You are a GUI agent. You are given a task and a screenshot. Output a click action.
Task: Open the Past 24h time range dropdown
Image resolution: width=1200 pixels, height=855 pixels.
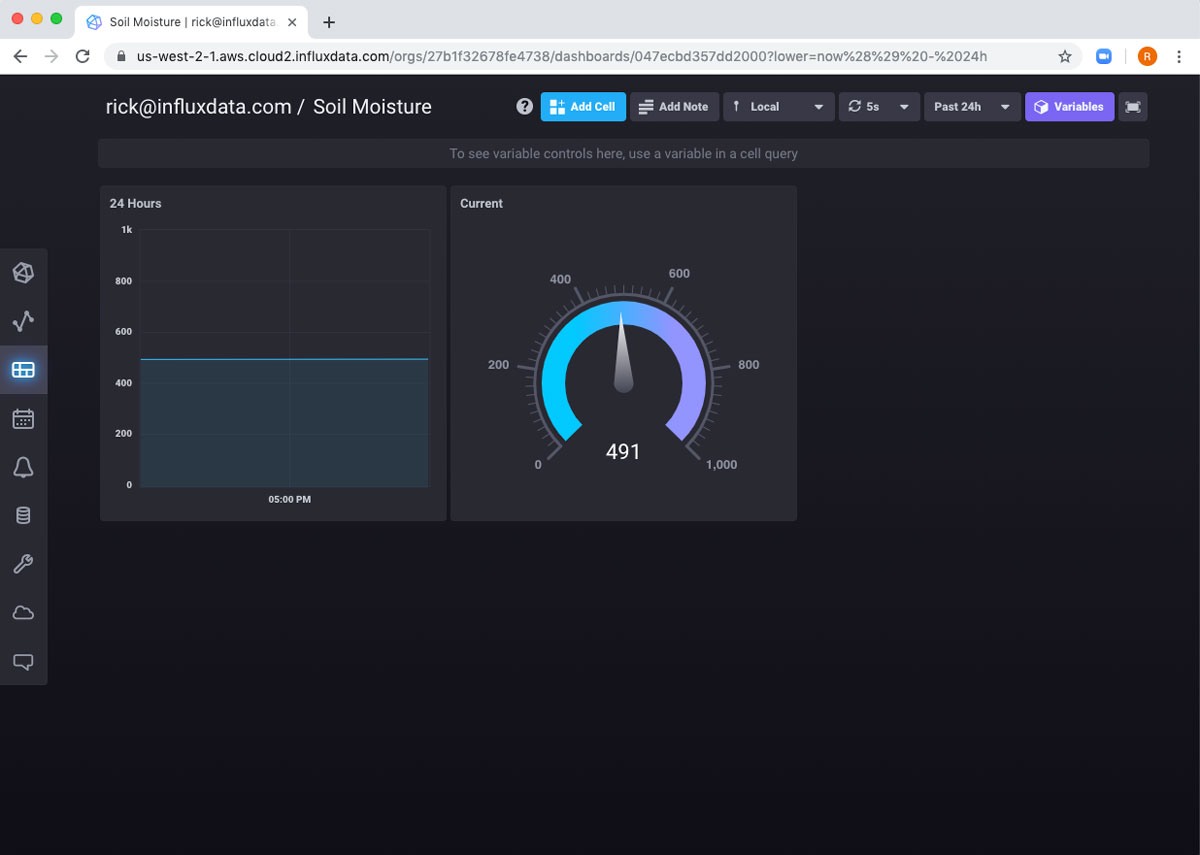(971, 107)
